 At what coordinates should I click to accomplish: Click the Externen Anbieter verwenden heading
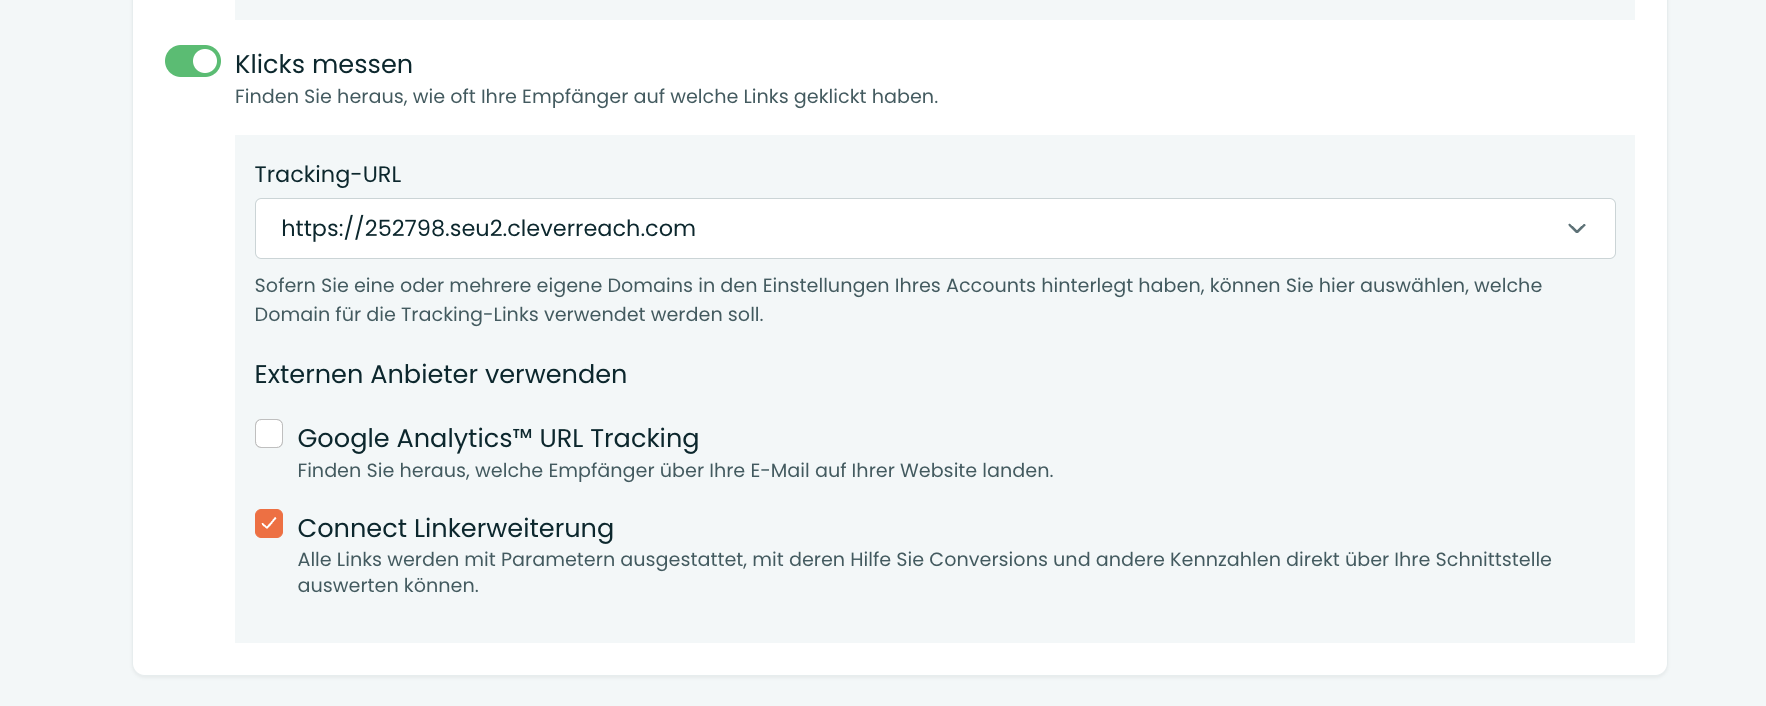pos(440,374)
